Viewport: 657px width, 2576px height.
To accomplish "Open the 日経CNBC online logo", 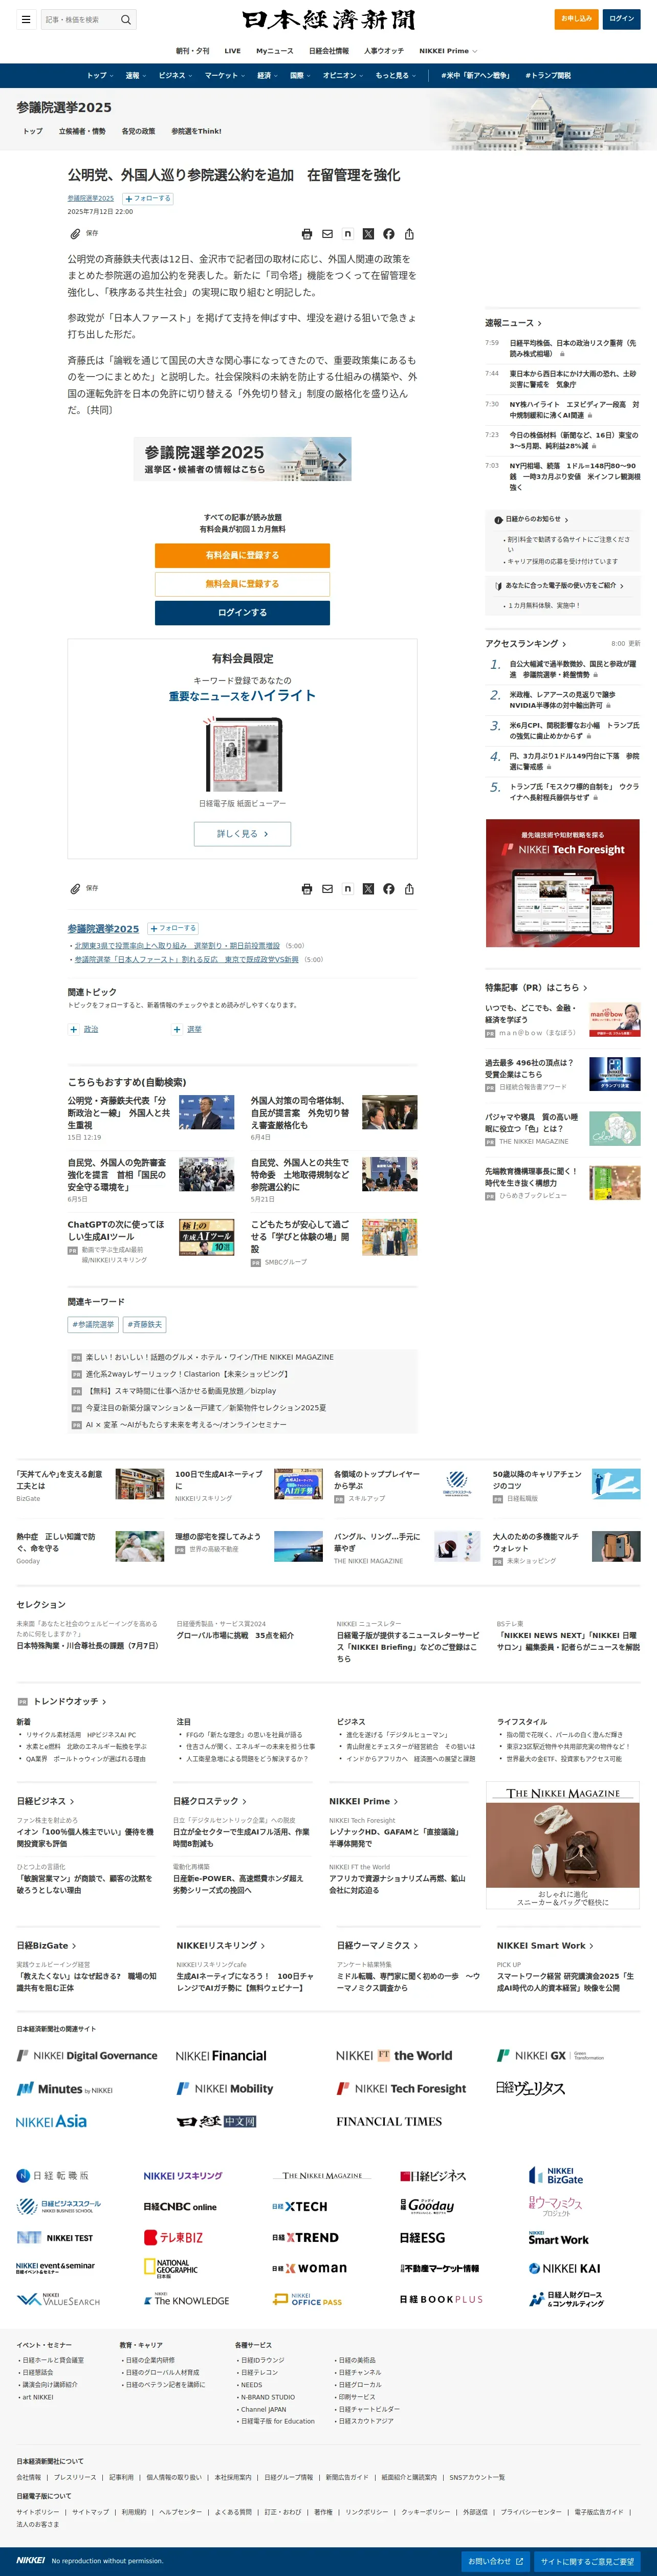I will 180,2207.
